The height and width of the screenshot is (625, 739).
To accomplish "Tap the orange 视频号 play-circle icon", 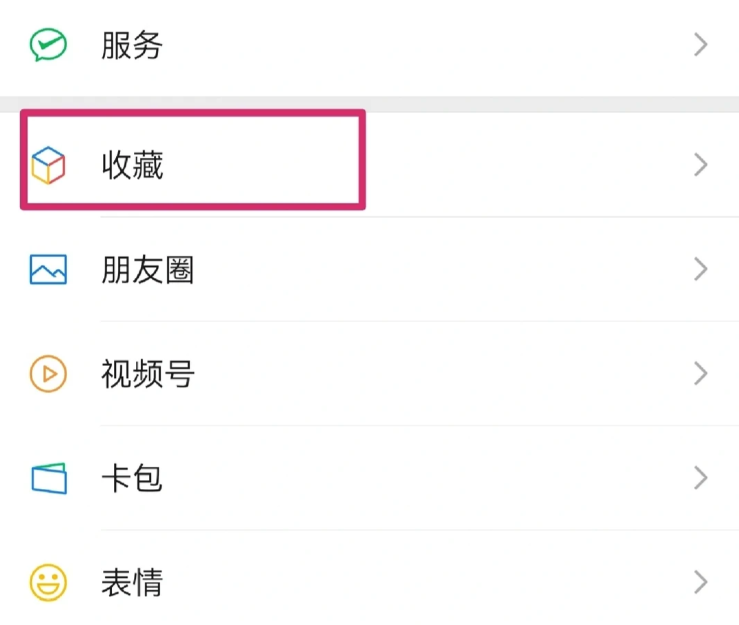I will (x=48, y=374).
